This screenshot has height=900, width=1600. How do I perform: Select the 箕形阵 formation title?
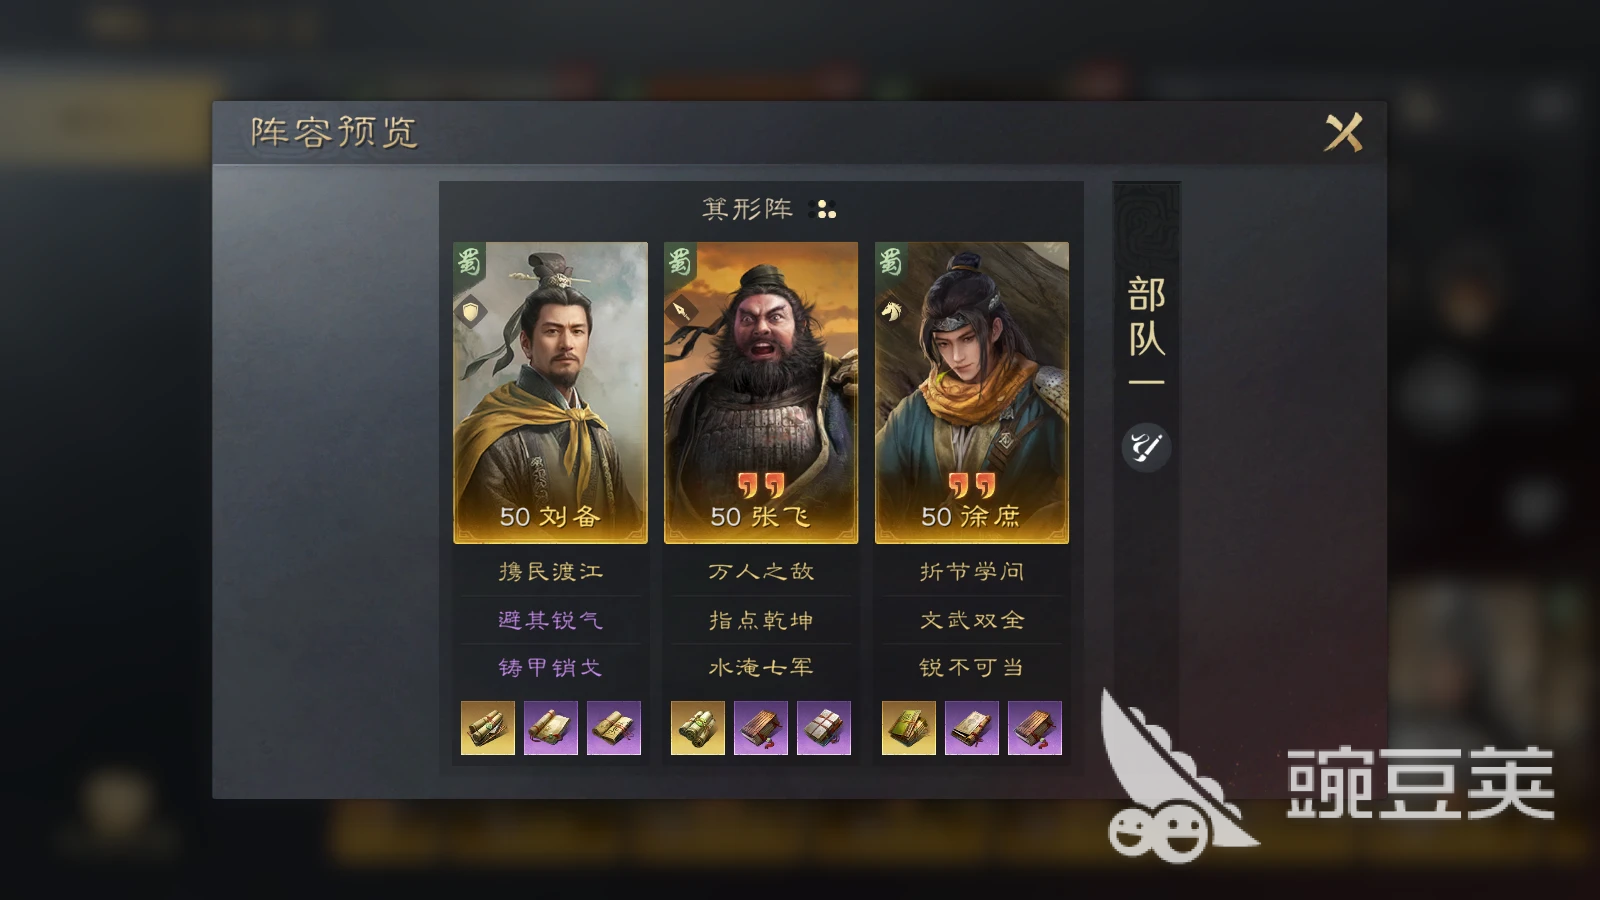(x=748, y=209)
